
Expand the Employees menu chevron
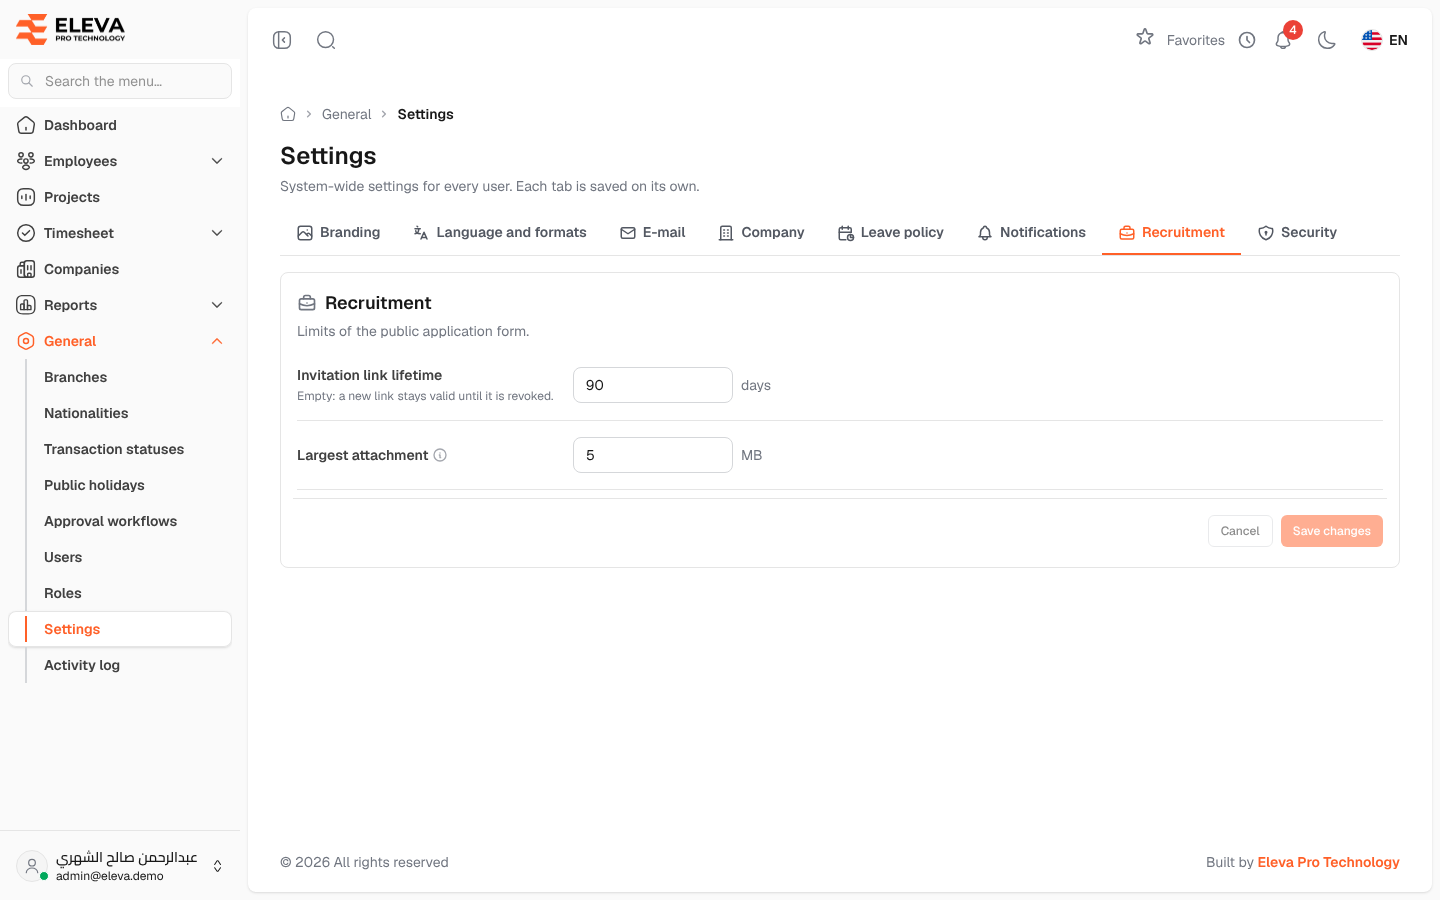(217, 161)
